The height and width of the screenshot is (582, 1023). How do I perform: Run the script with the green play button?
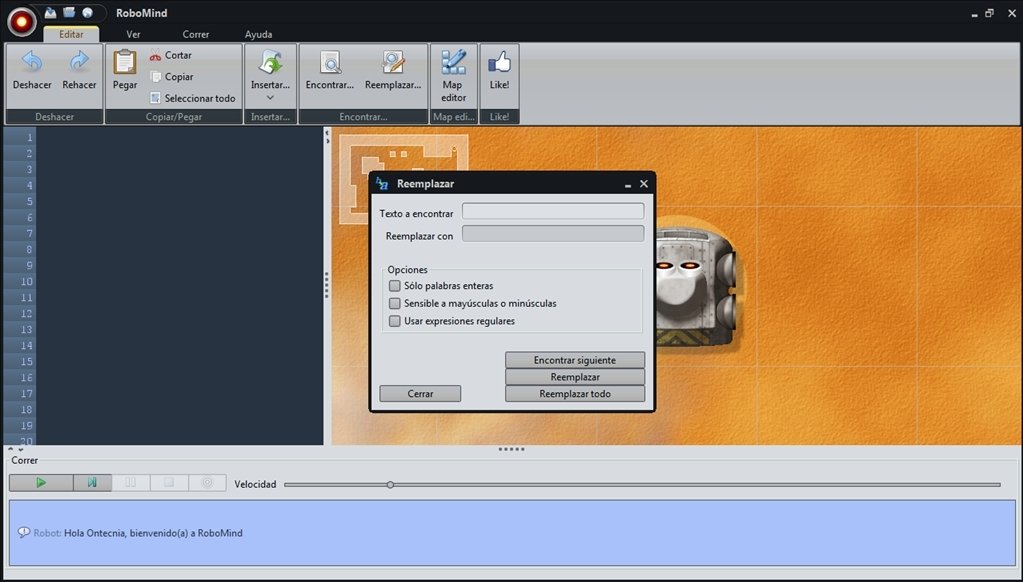pyautogui.click(x=41, y=483)
